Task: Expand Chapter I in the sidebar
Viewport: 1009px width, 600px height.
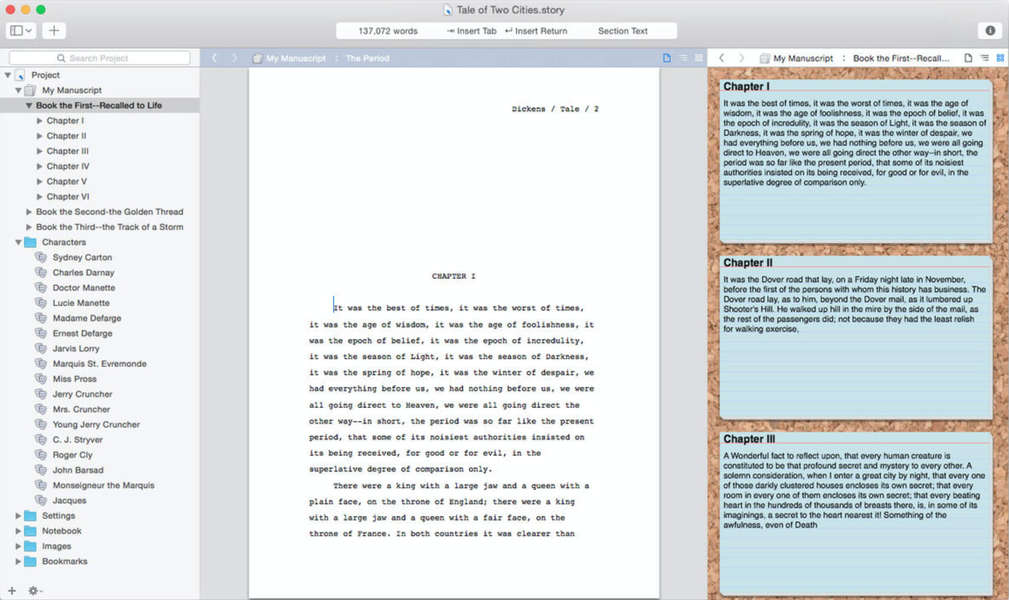Action: click(39, 120)
